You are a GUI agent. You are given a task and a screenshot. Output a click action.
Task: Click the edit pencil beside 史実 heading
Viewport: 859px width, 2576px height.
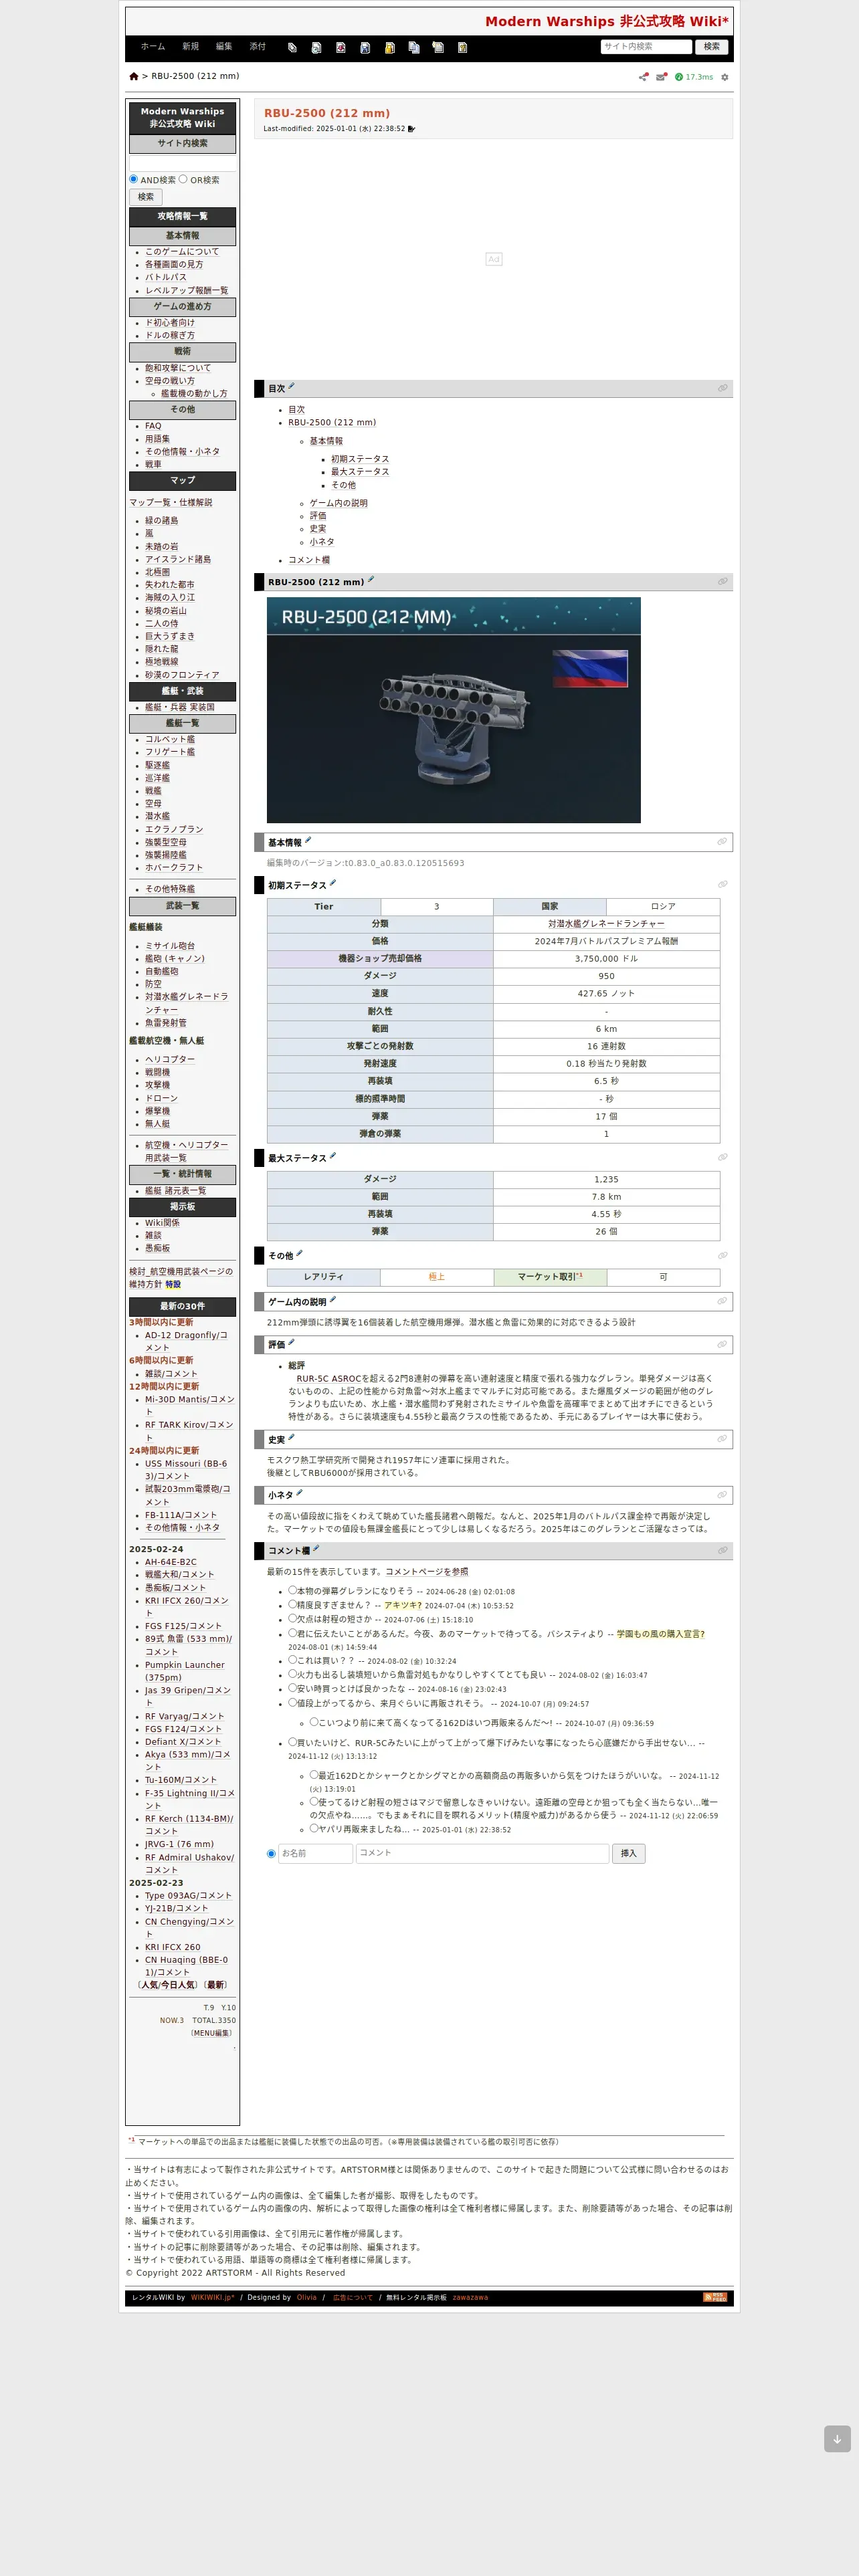click(291, 1437)
